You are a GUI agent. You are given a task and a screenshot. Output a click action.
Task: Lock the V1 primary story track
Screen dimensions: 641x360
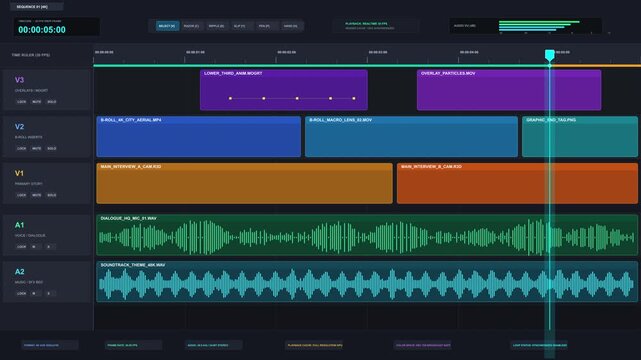(x=22, y=195)
